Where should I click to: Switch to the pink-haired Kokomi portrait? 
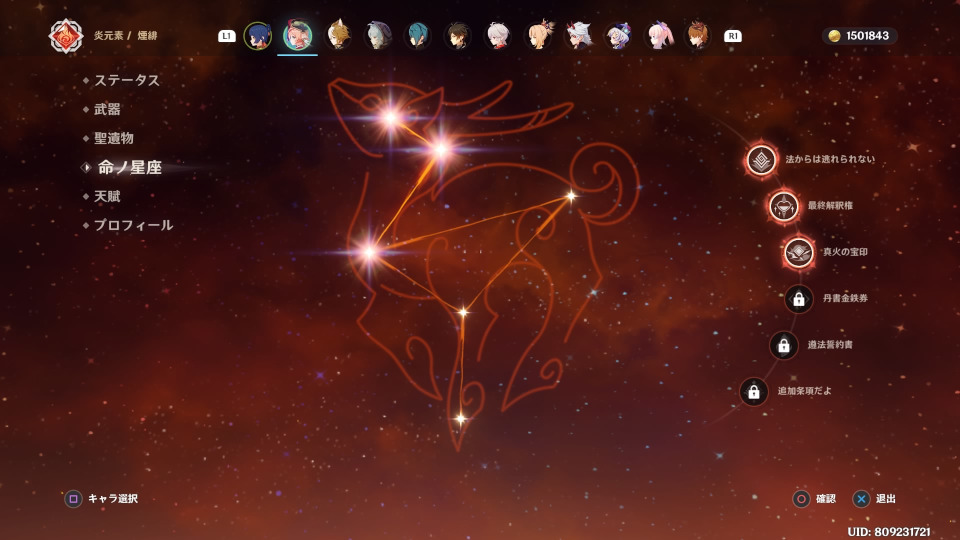pos(659,36)
